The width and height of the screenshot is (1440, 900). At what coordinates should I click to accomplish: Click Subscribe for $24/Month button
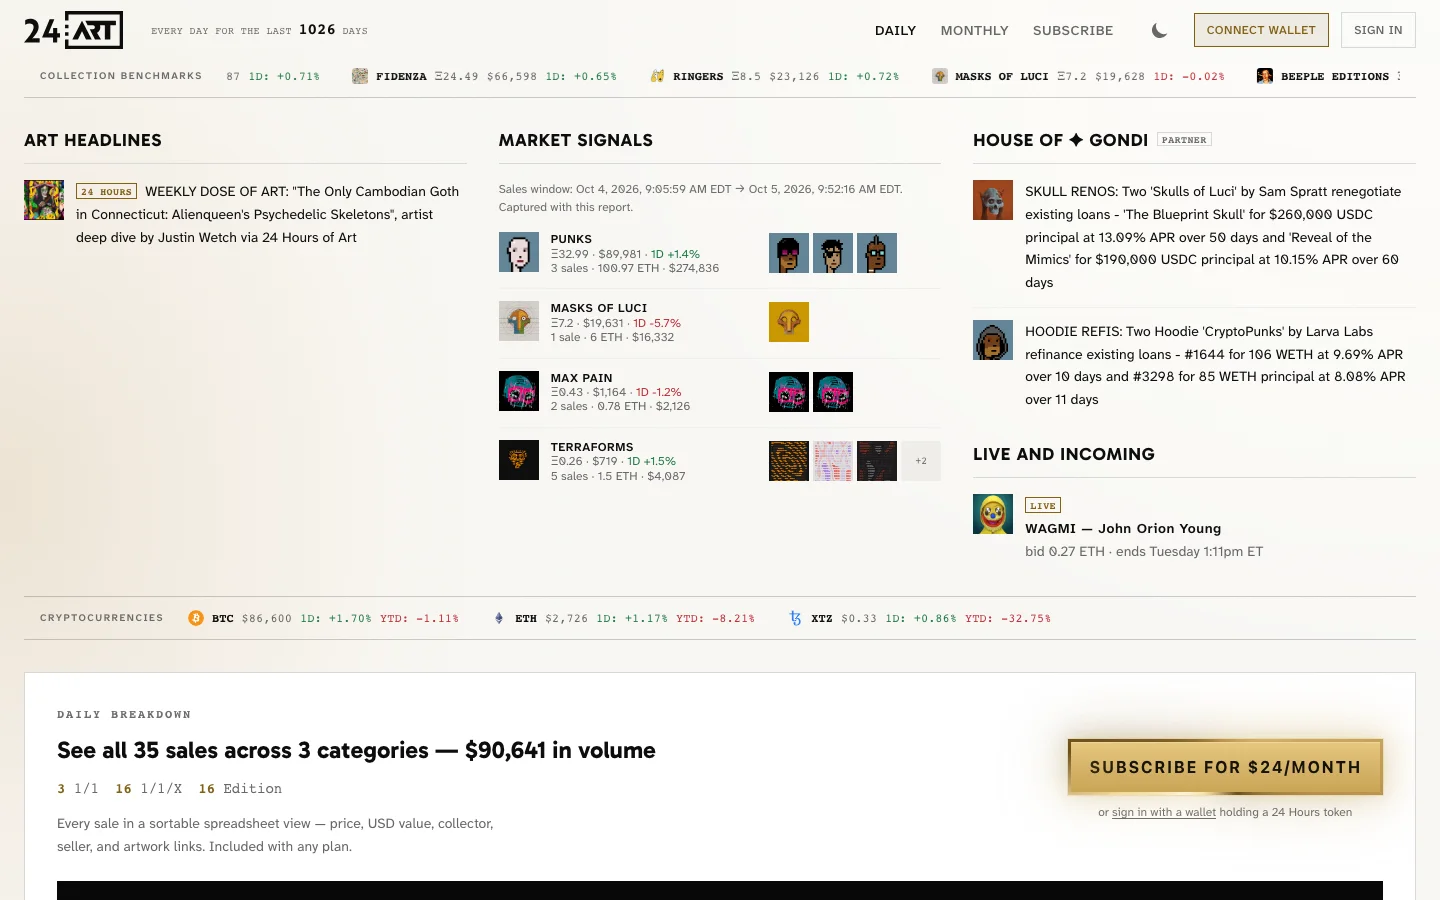[1225, 767]
